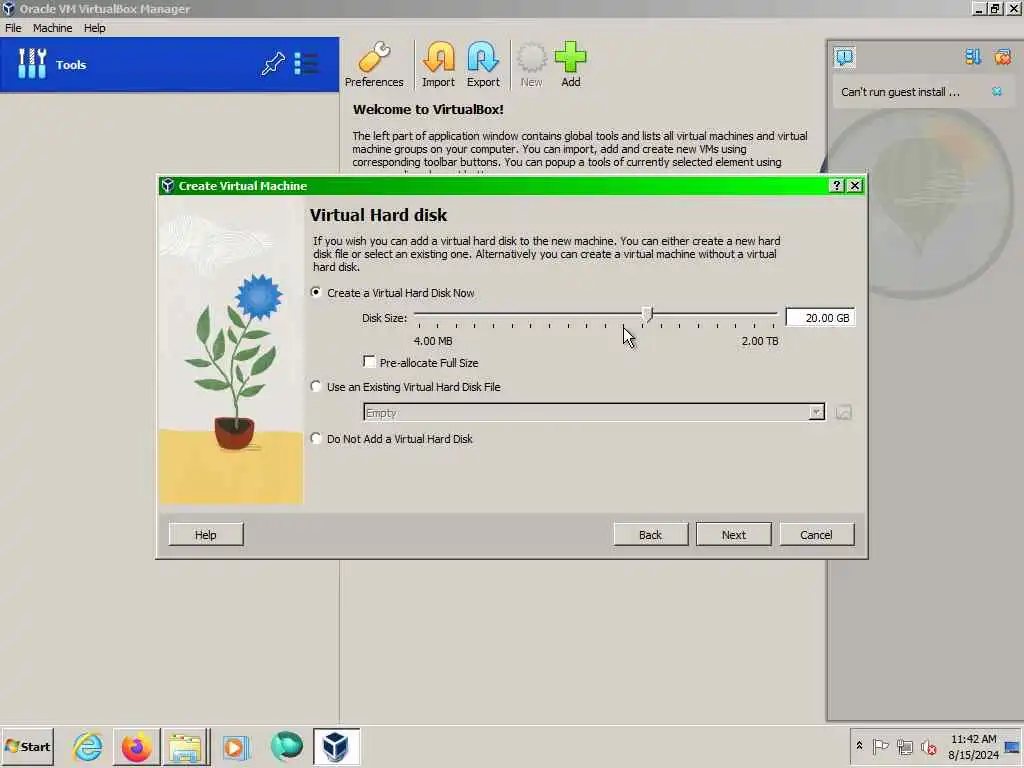Click the Import appliance toolbar icon
The width and height of the screenshot is (1024, 768).
[x=438, y=65]
